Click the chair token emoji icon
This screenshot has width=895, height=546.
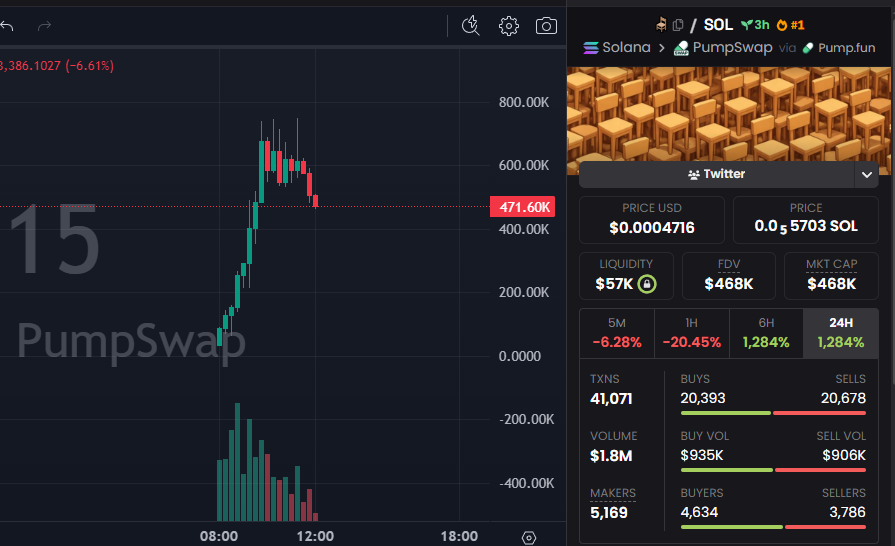click(661, 25)
